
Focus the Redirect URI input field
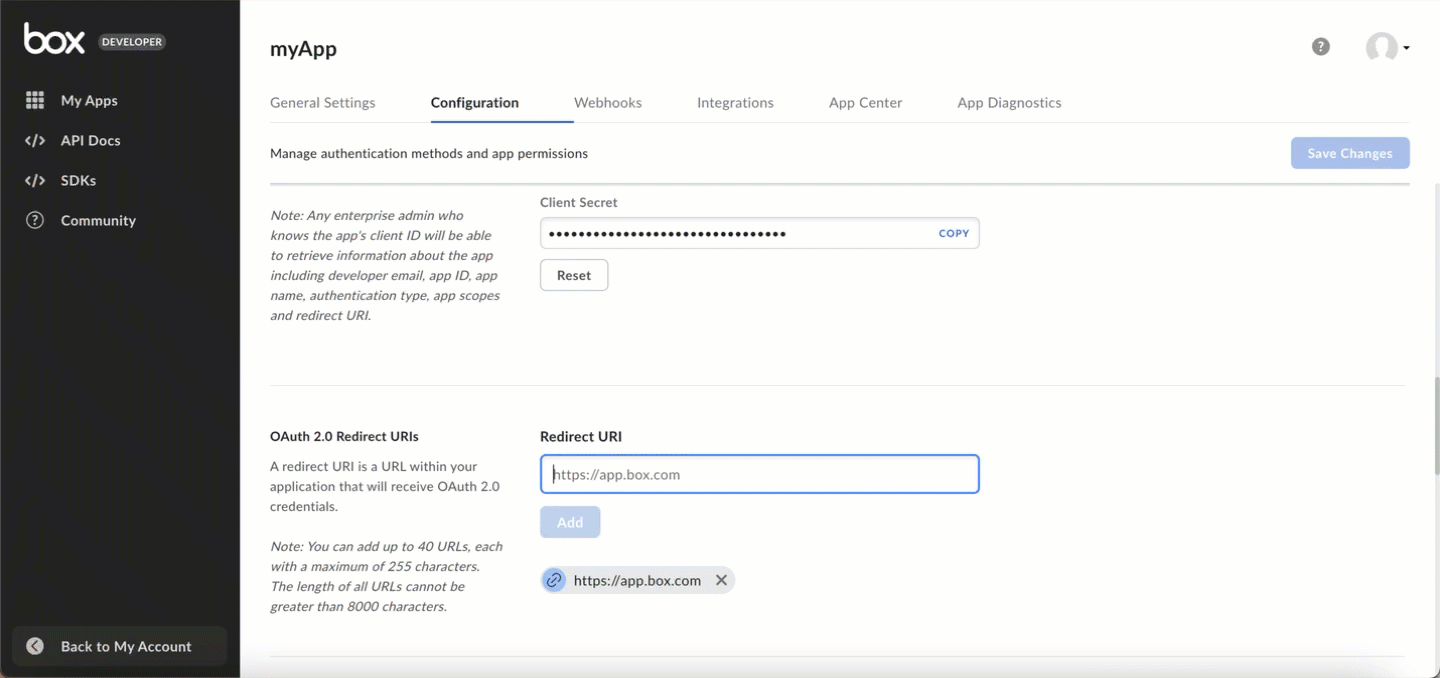(x=759, y=474)
